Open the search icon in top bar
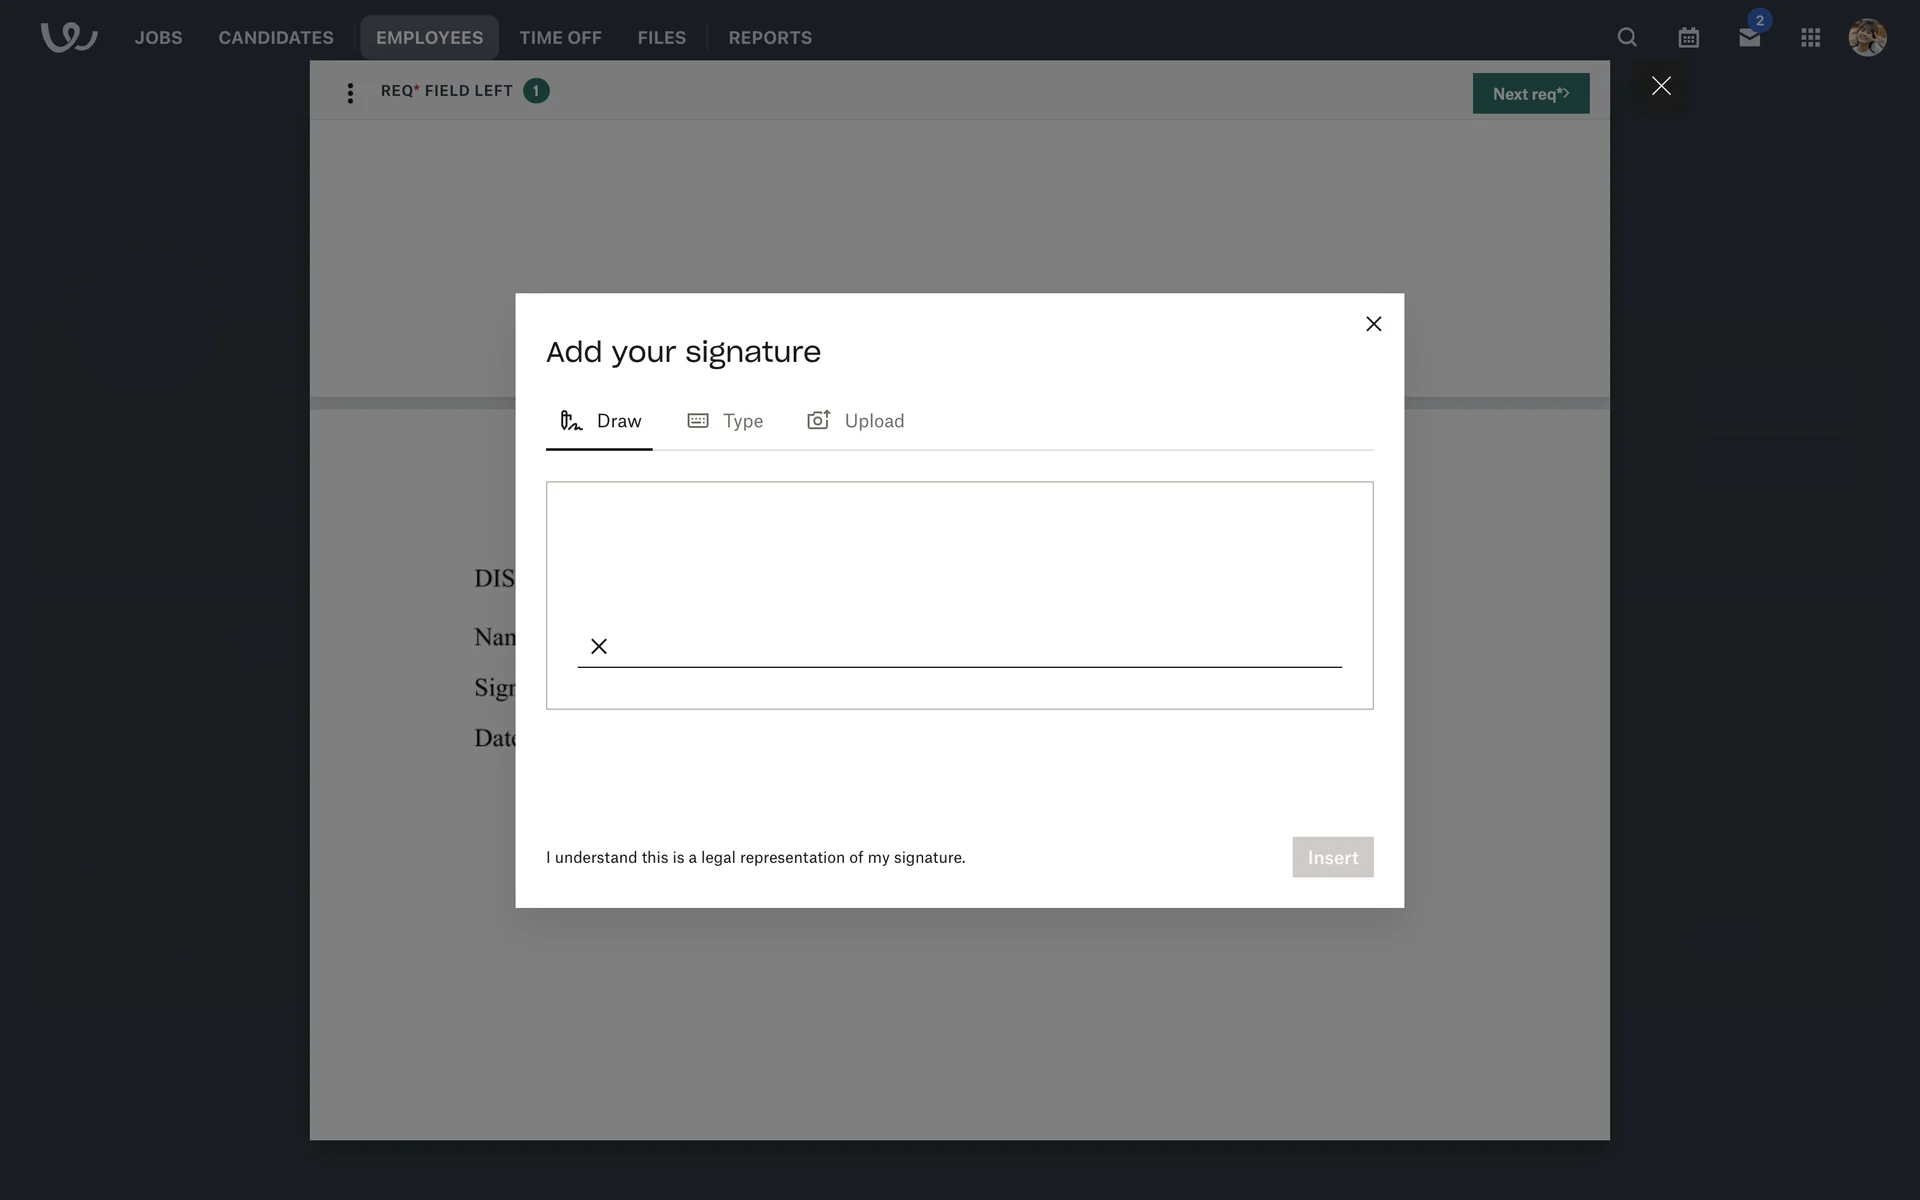1920x1200 pixels. click(1627, 37)
